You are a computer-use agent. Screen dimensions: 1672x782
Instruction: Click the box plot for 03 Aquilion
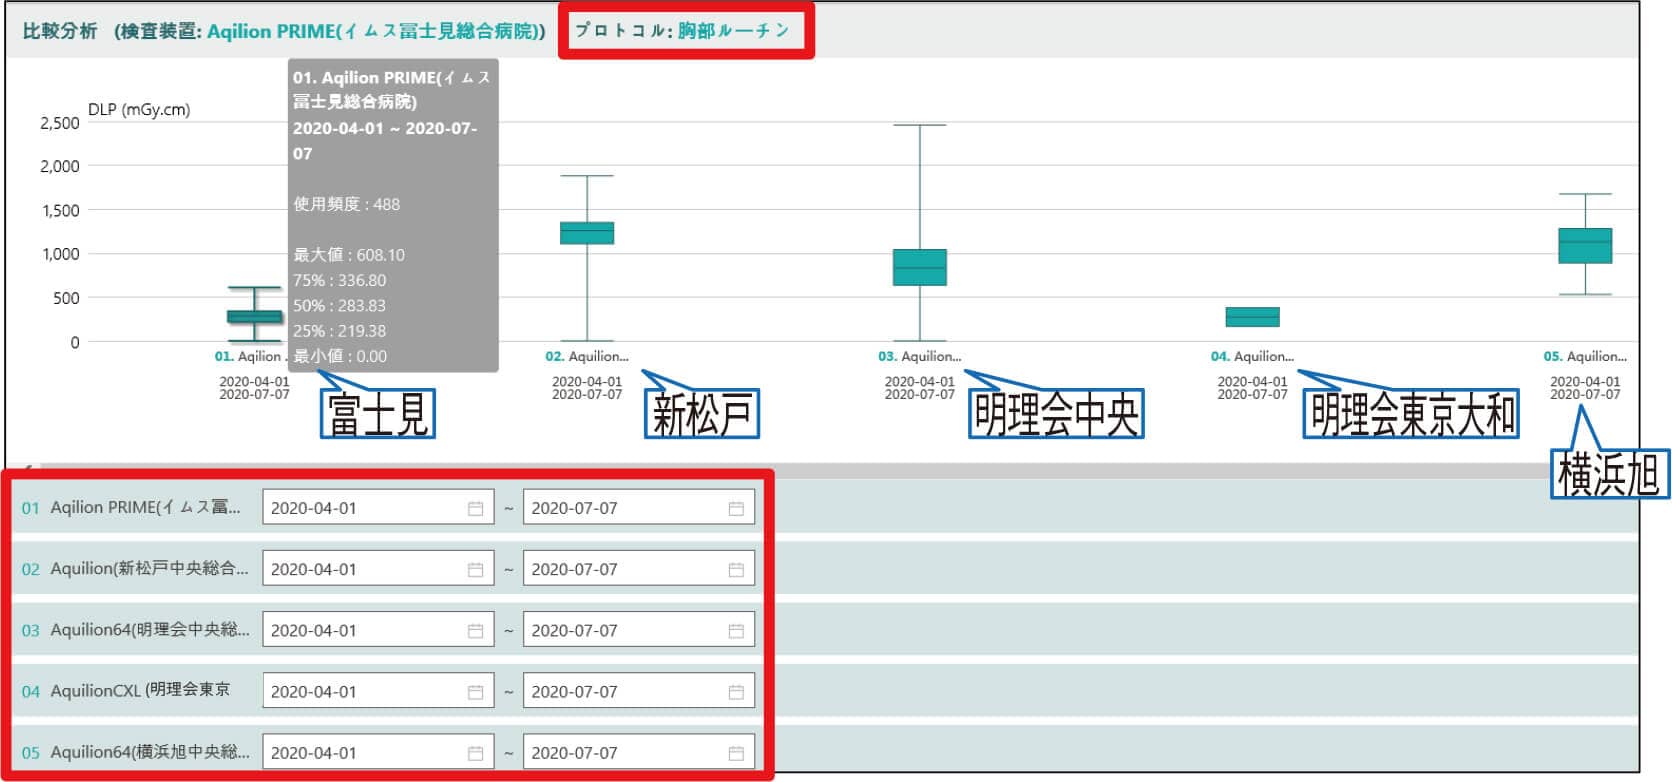(920, 267)
